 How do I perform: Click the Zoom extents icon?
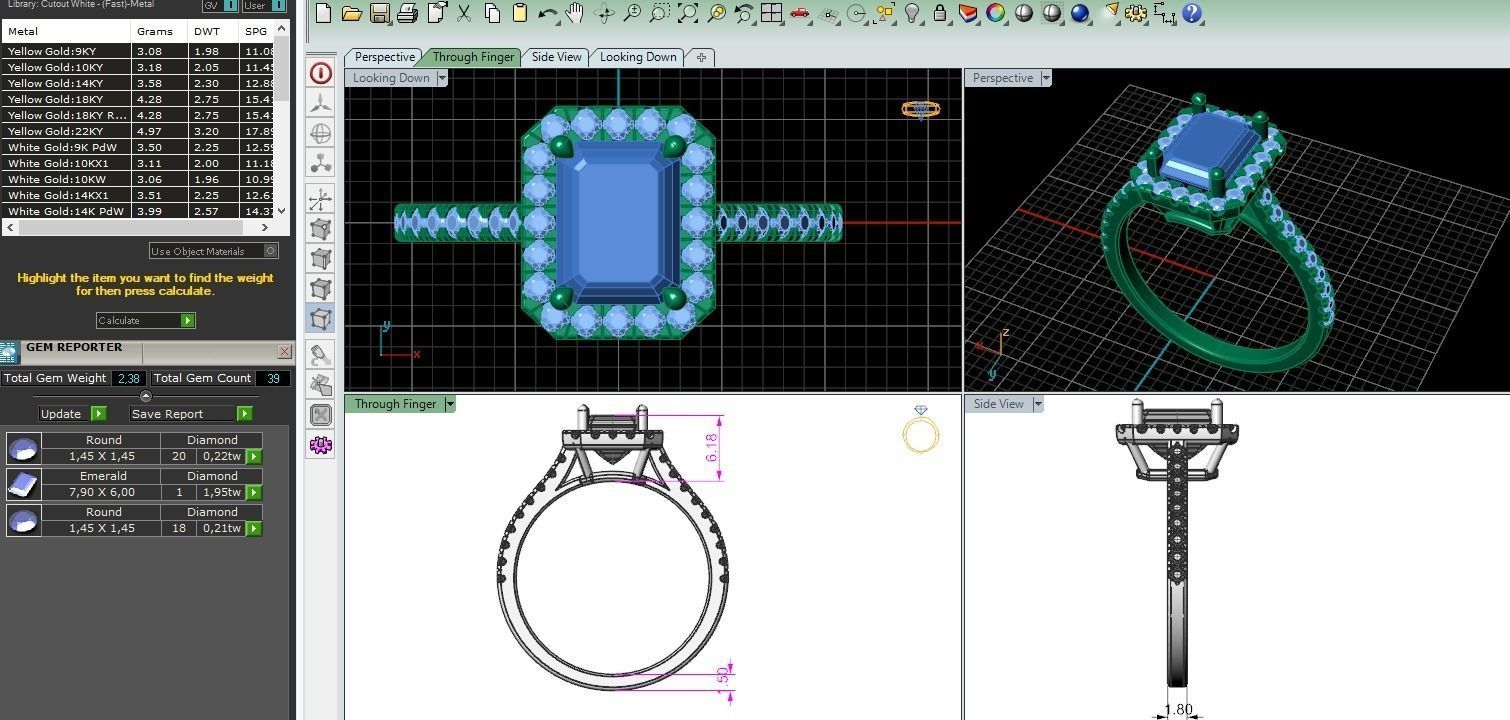[x=687, y=13]
